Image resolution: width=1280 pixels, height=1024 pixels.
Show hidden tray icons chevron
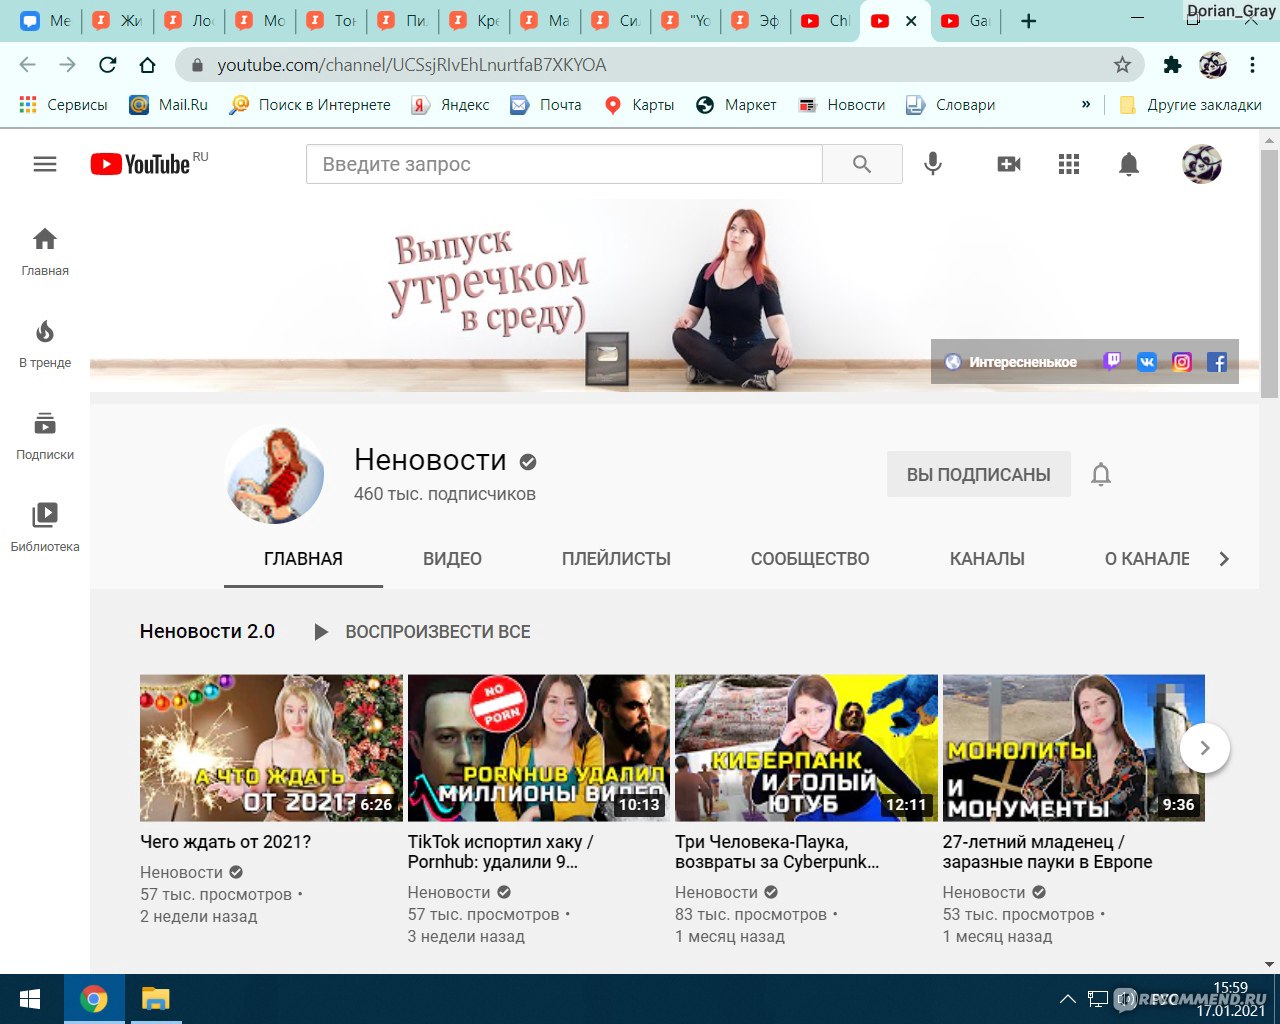1067,999
